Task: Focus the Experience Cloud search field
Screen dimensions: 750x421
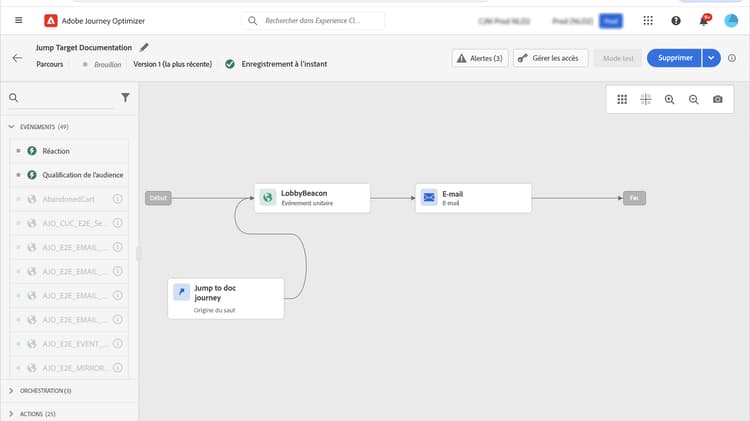Action: tap(313, 21)
